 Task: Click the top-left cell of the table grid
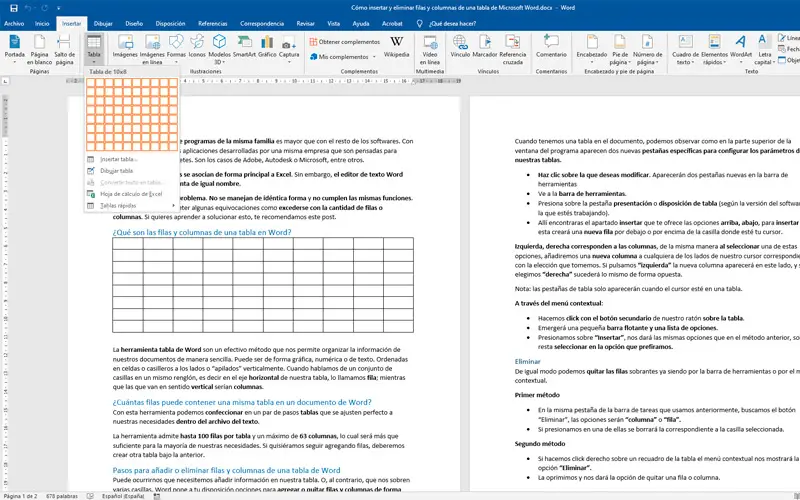(92, 84)
